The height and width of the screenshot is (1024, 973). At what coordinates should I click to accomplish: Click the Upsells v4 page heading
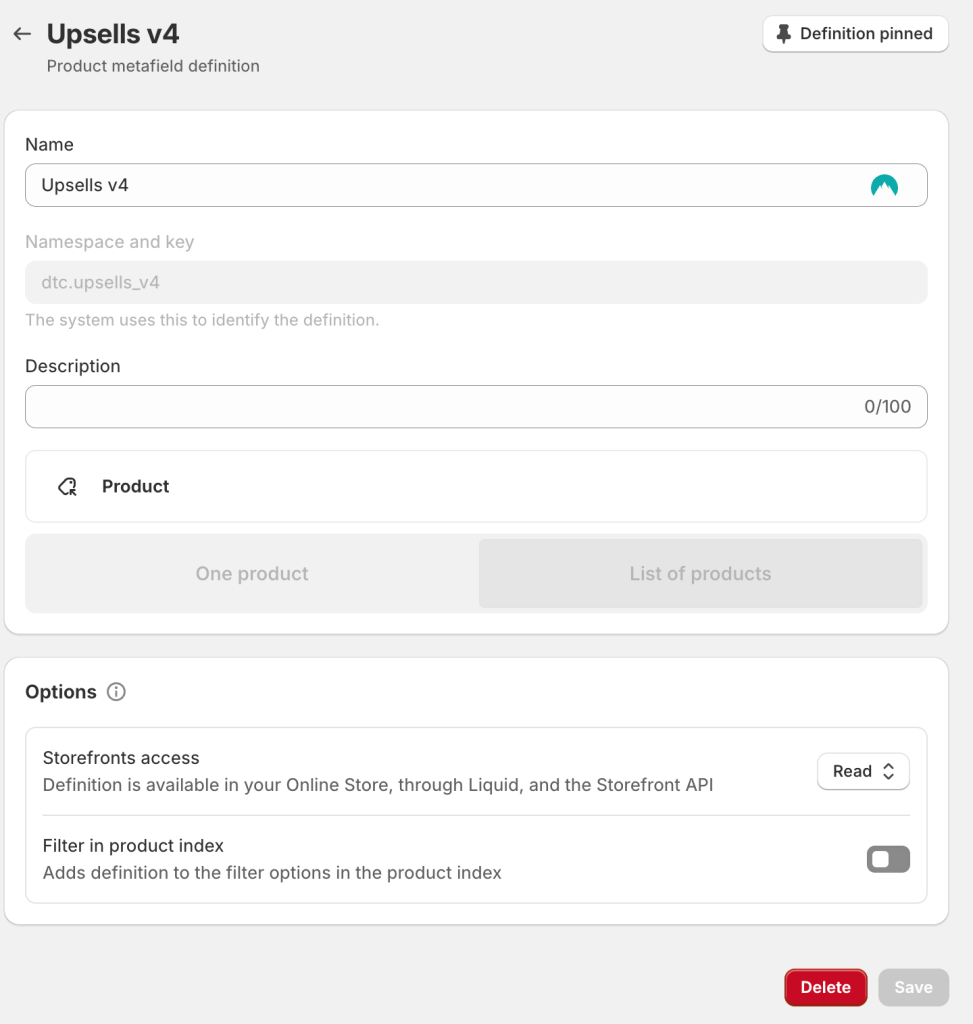[x=113, y=34]
